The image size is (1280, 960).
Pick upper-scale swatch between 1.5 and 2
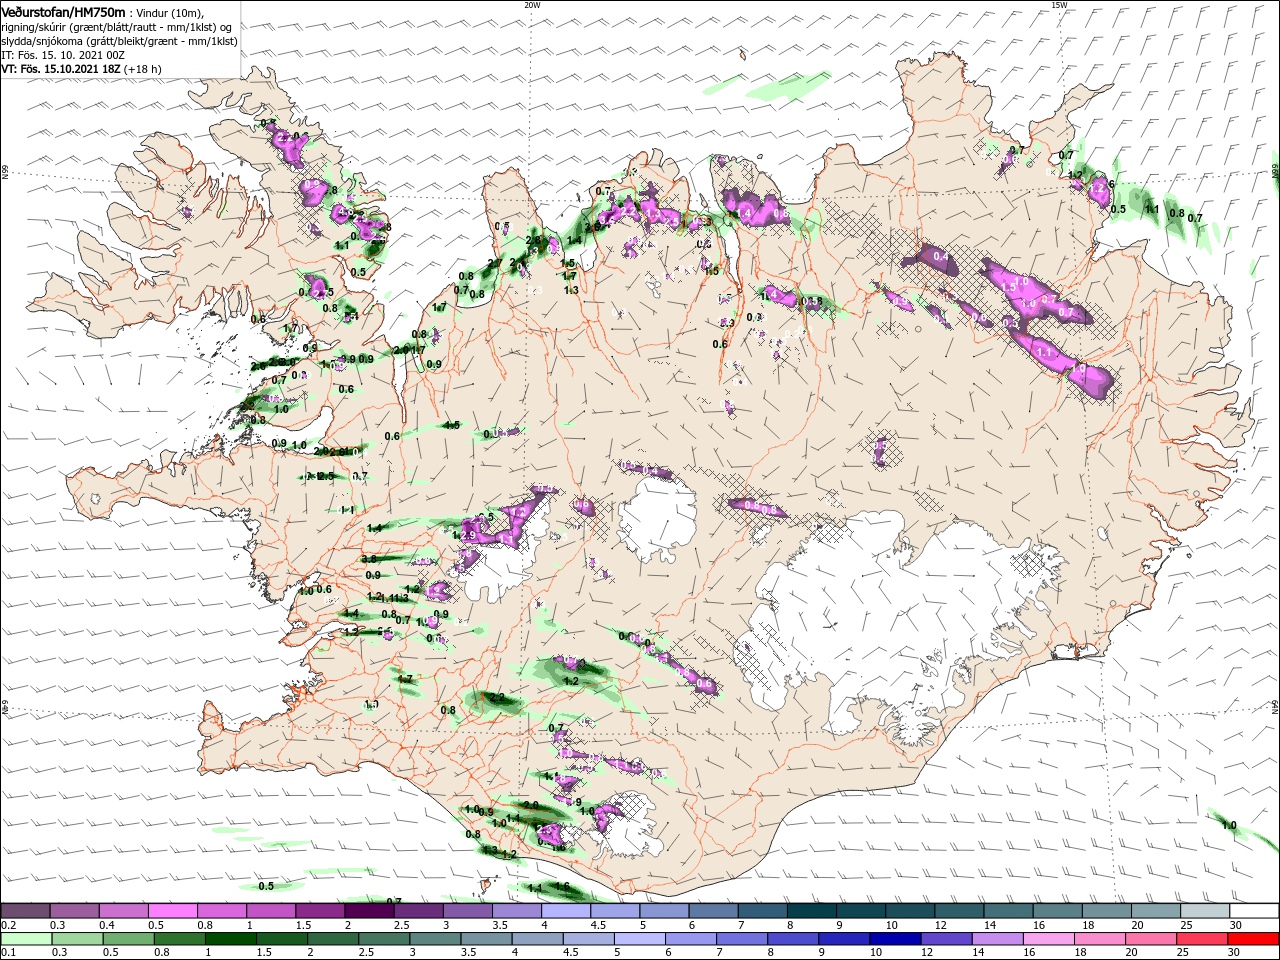click(x=319, y=911)
